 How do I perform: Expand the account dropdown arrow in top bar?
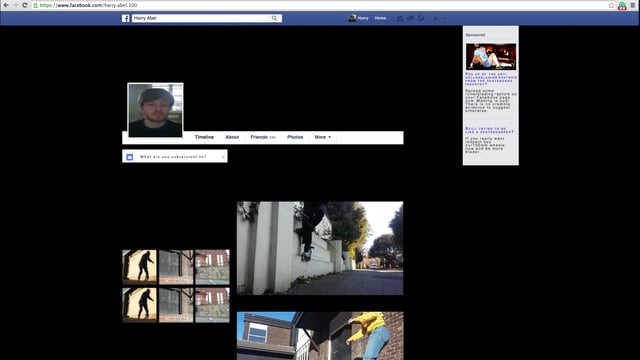coord(445,18)
